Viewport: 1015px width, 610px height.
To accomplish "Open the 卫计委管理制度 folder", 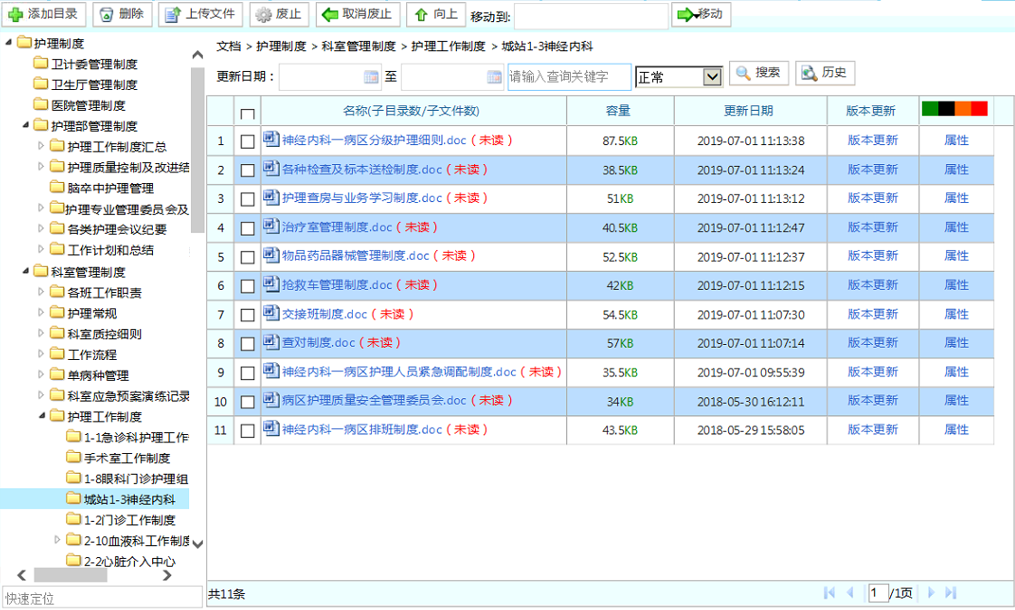I will 93,64.
